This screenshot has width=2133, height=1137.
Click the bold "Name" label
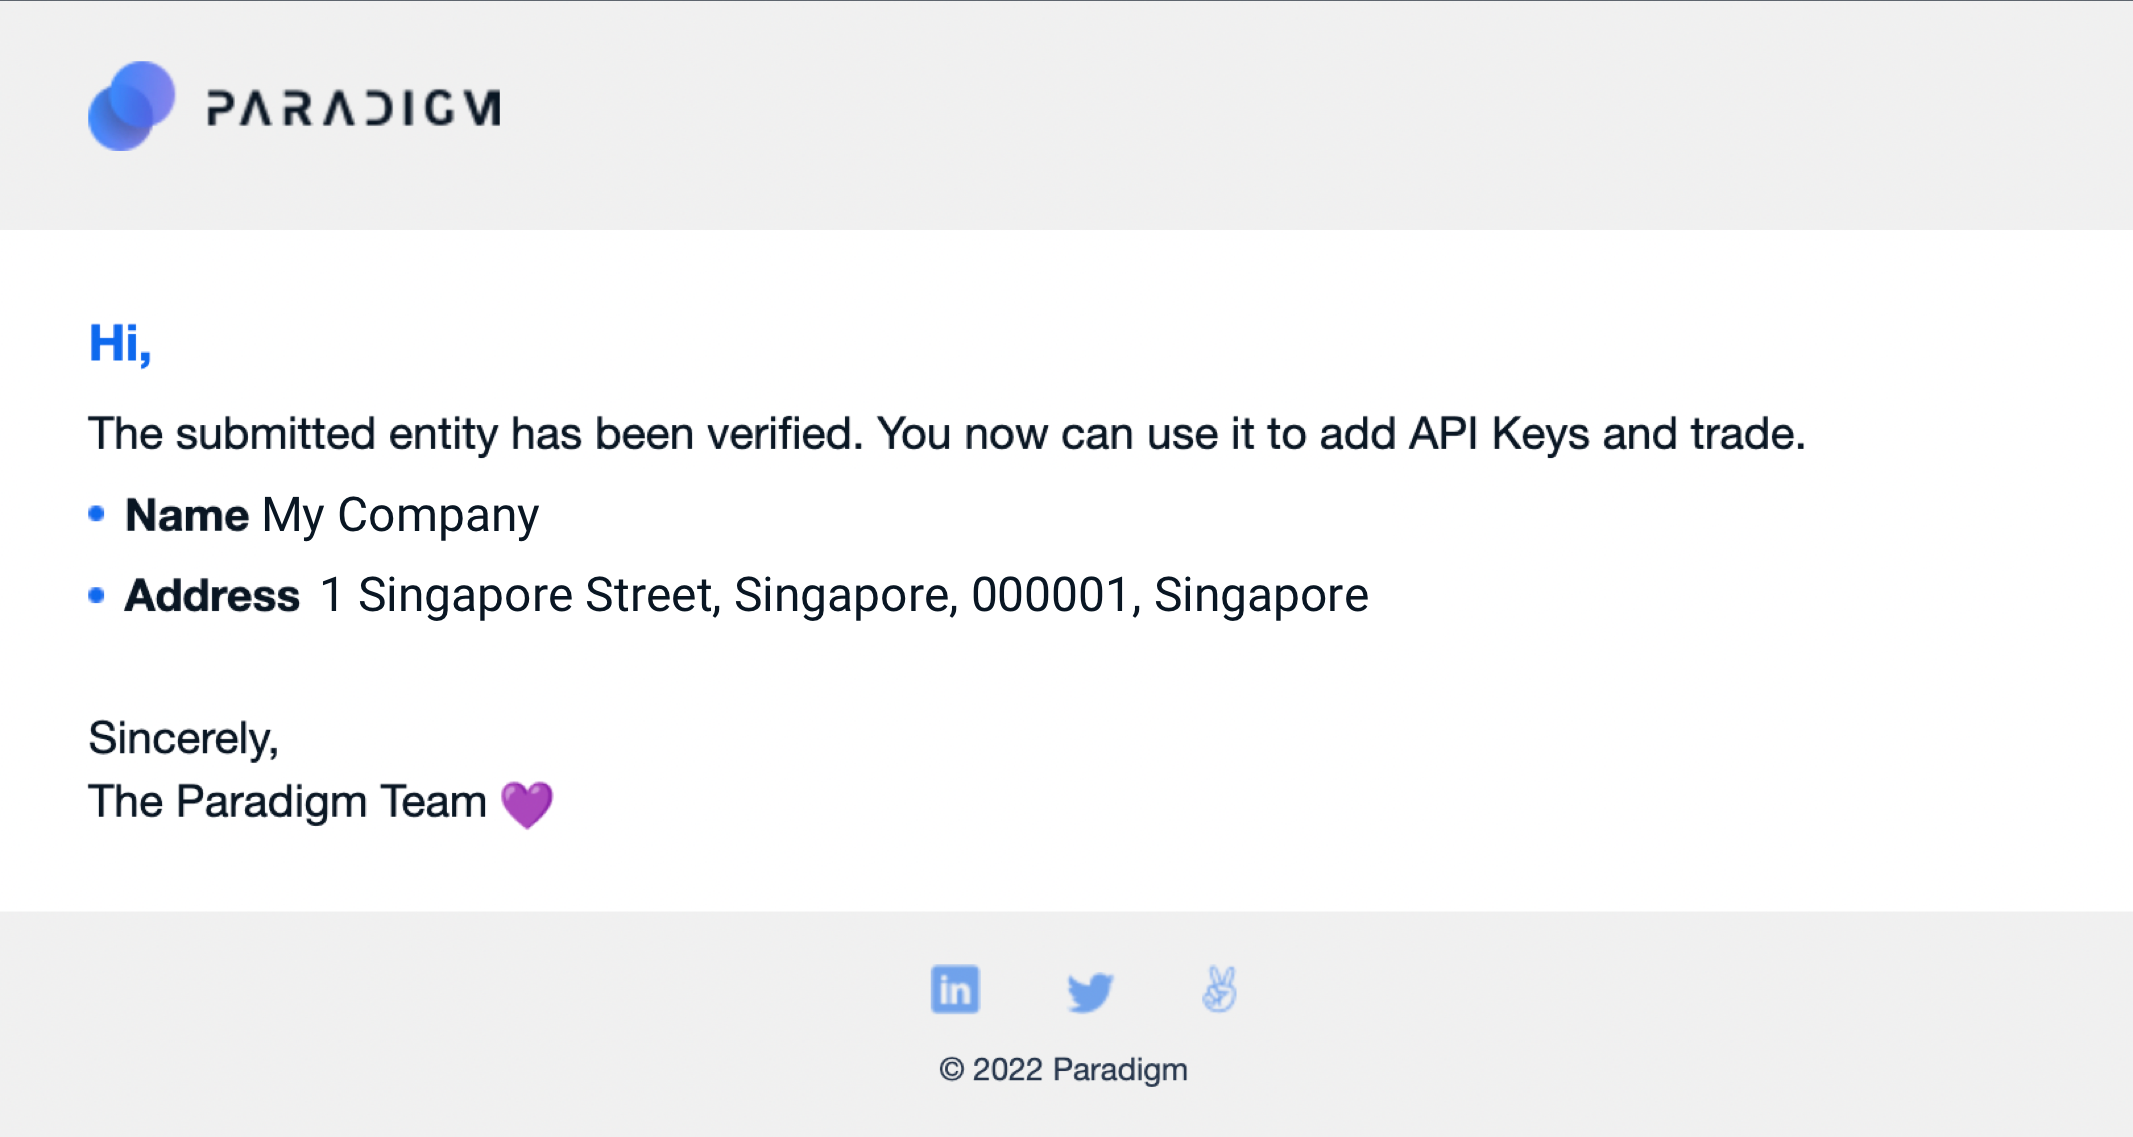click(x=187, y=516)
